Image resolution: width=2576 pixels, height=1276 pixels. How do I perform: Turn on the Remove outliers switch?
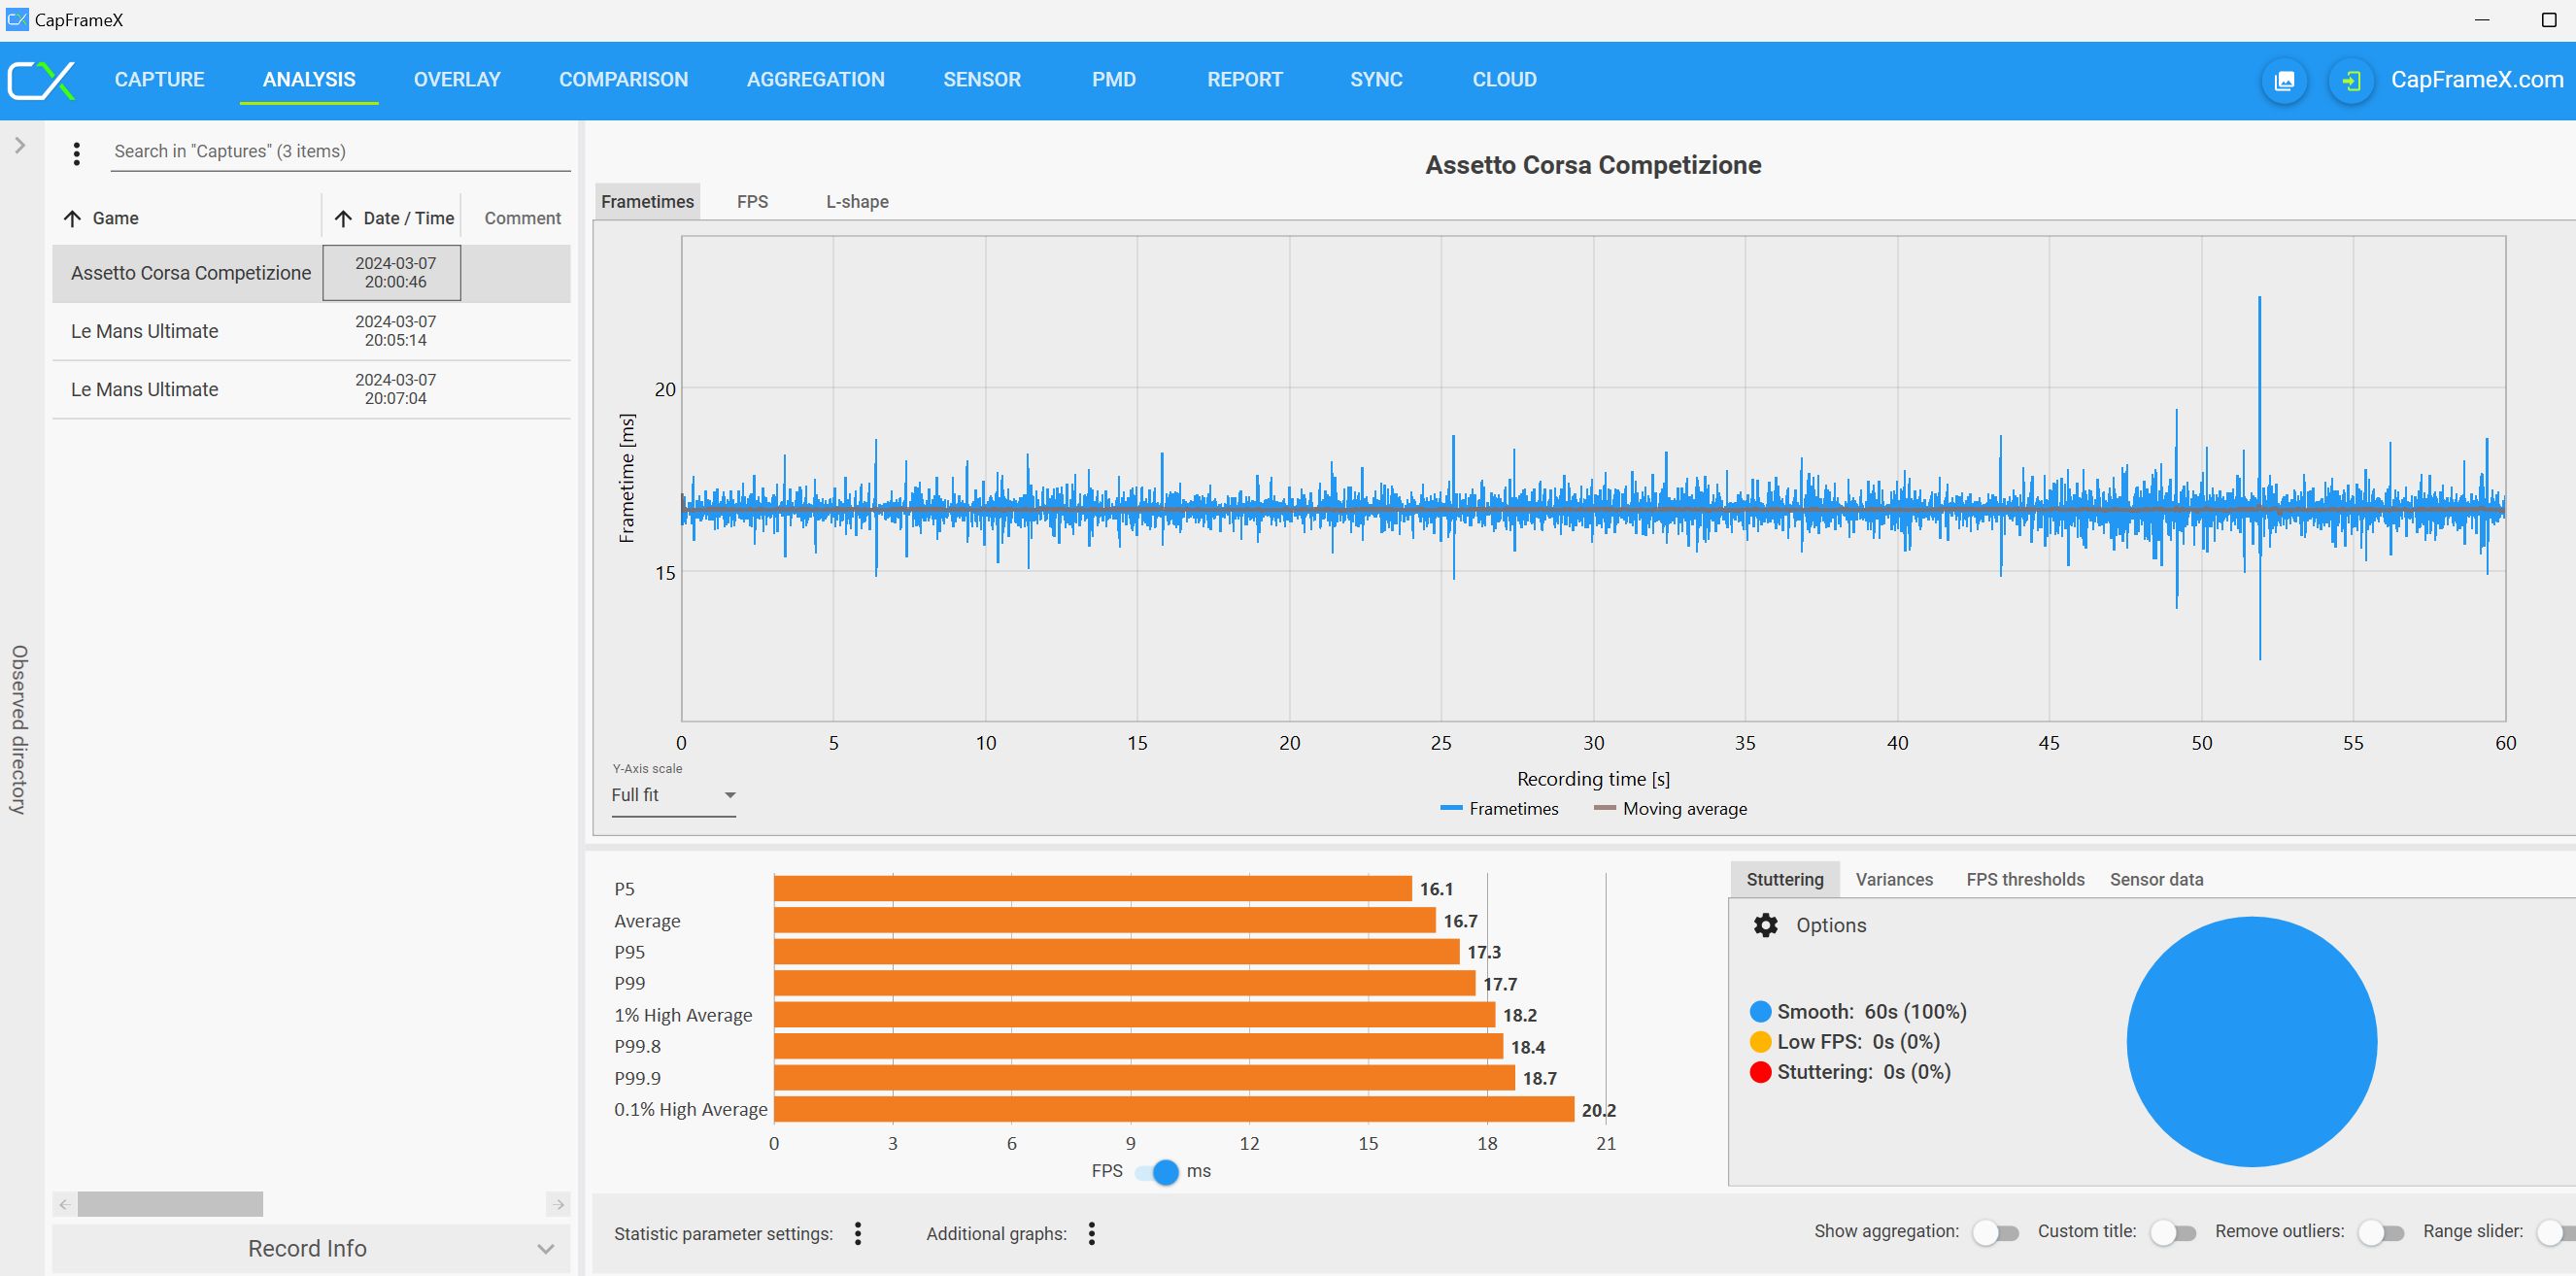(x=2380, y=1233)
